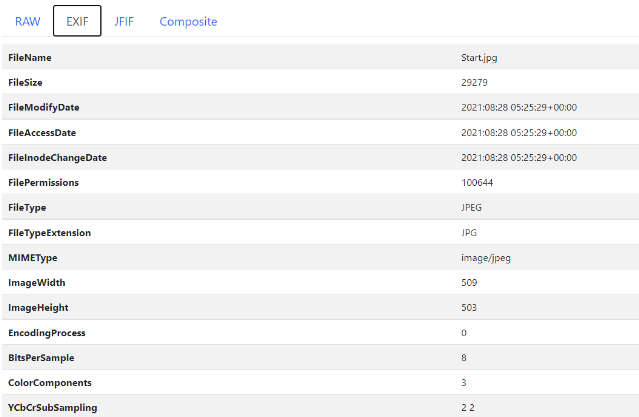Click the FileTypeExtension label
The height and width of the screenshot is (417, 639).
[49, 233]
